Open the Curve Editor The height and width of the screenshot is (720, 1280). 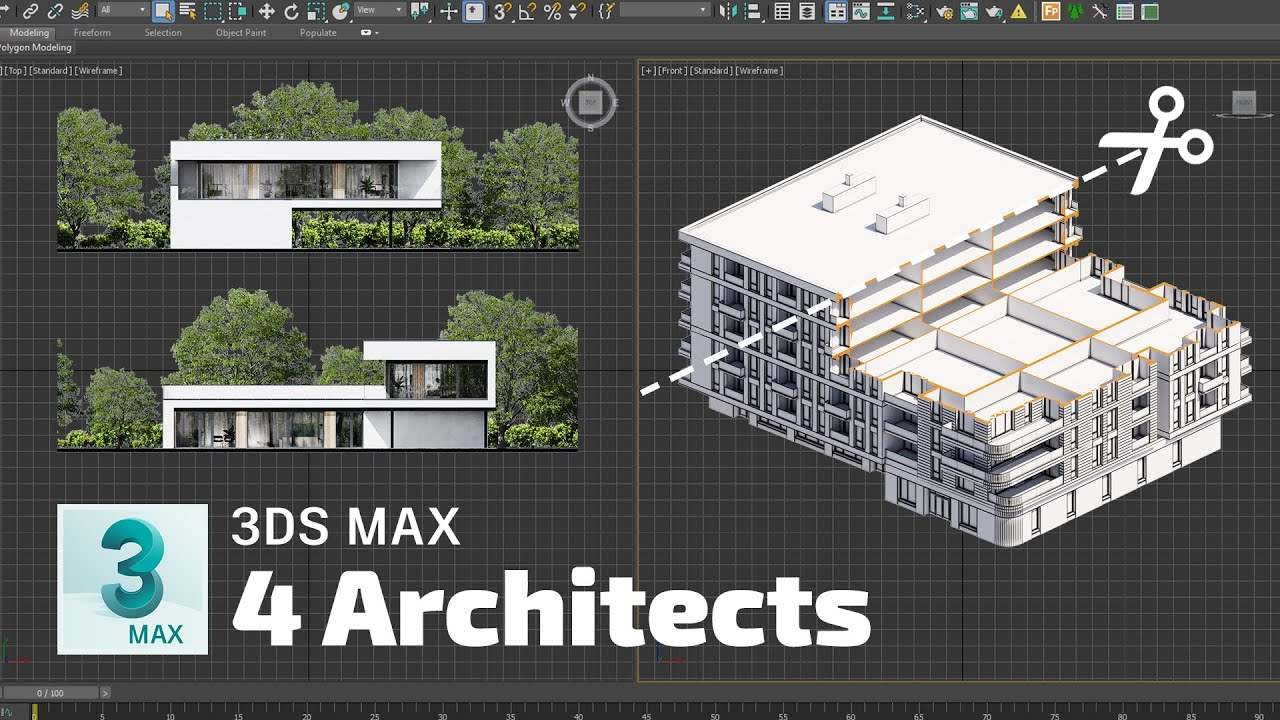[861, 11]
